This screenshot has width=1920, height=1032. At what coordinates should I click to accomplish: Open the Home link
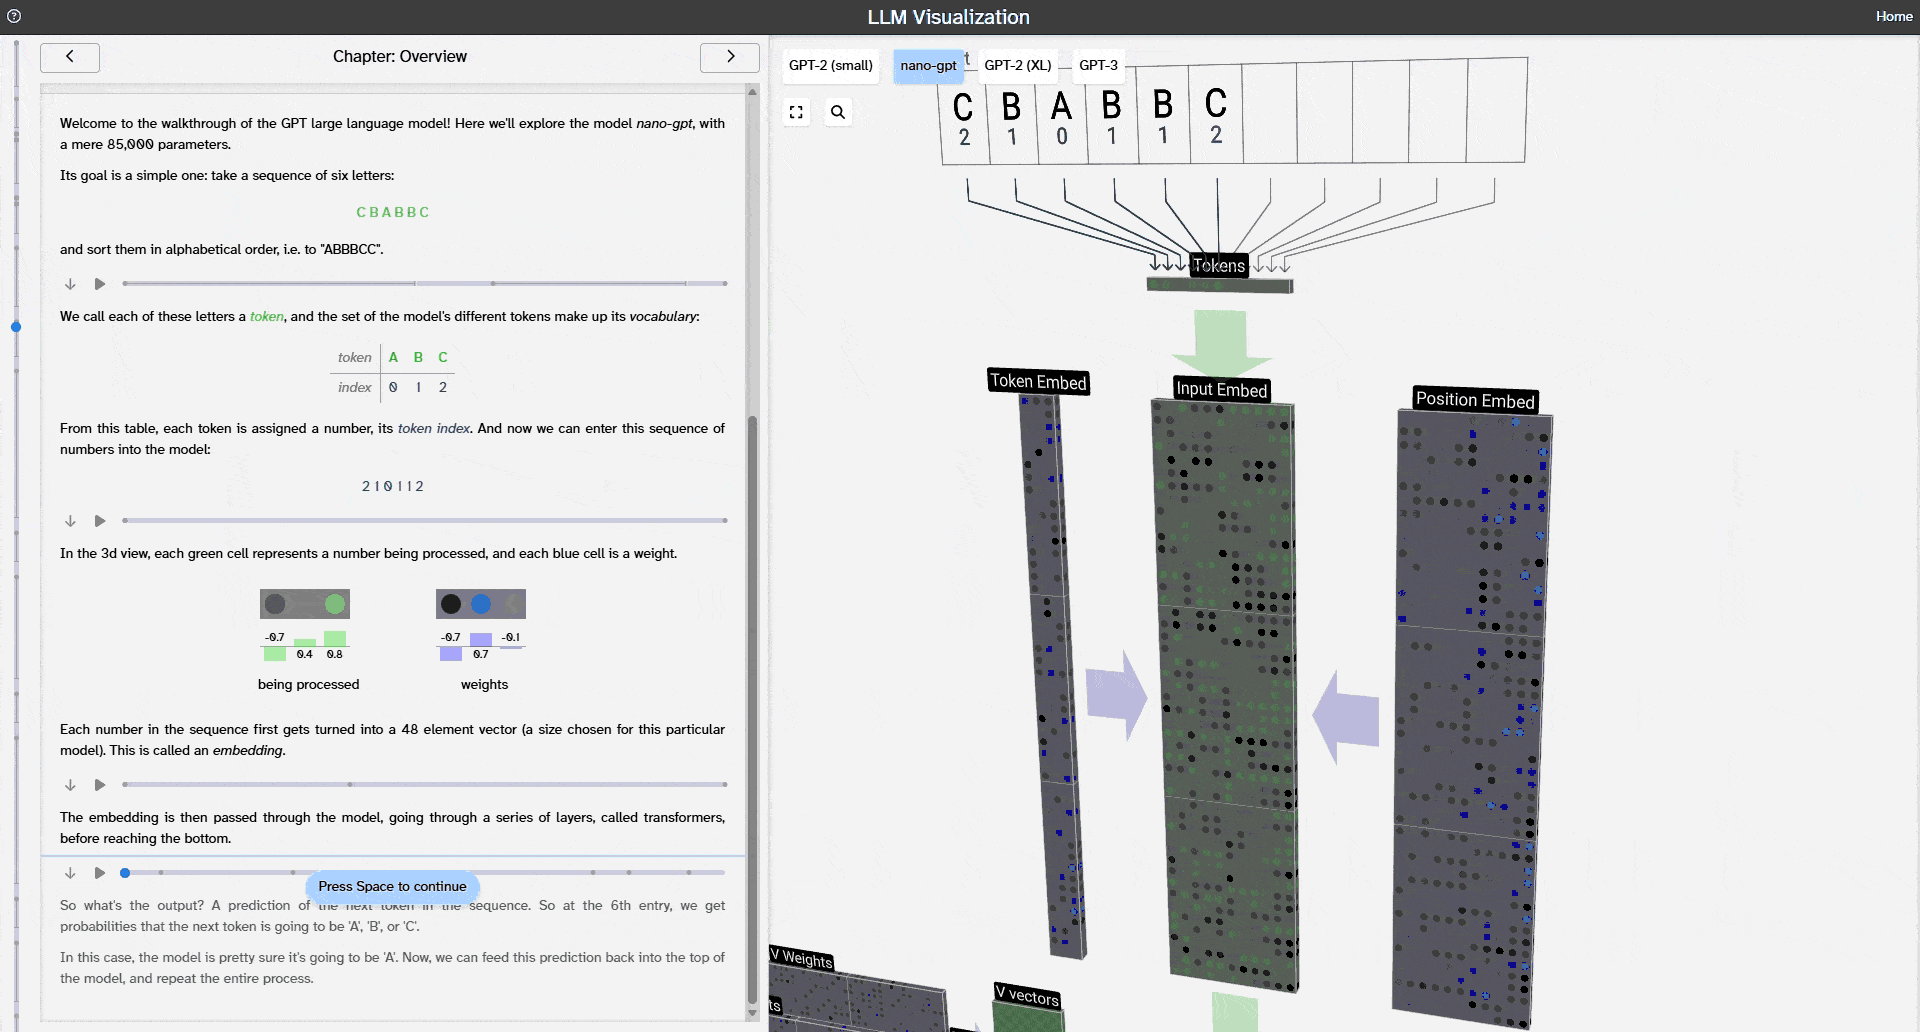(1893, 16)
